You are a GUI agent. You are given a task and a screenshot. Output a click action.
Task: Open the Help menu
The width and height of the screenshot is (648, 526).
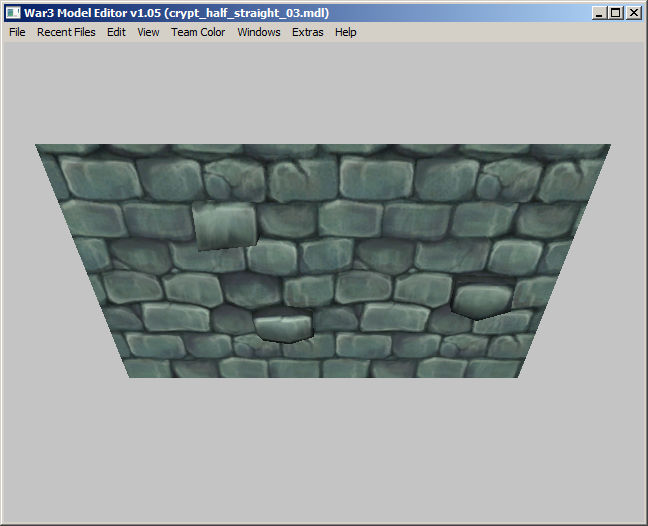(x=345, y=32)
